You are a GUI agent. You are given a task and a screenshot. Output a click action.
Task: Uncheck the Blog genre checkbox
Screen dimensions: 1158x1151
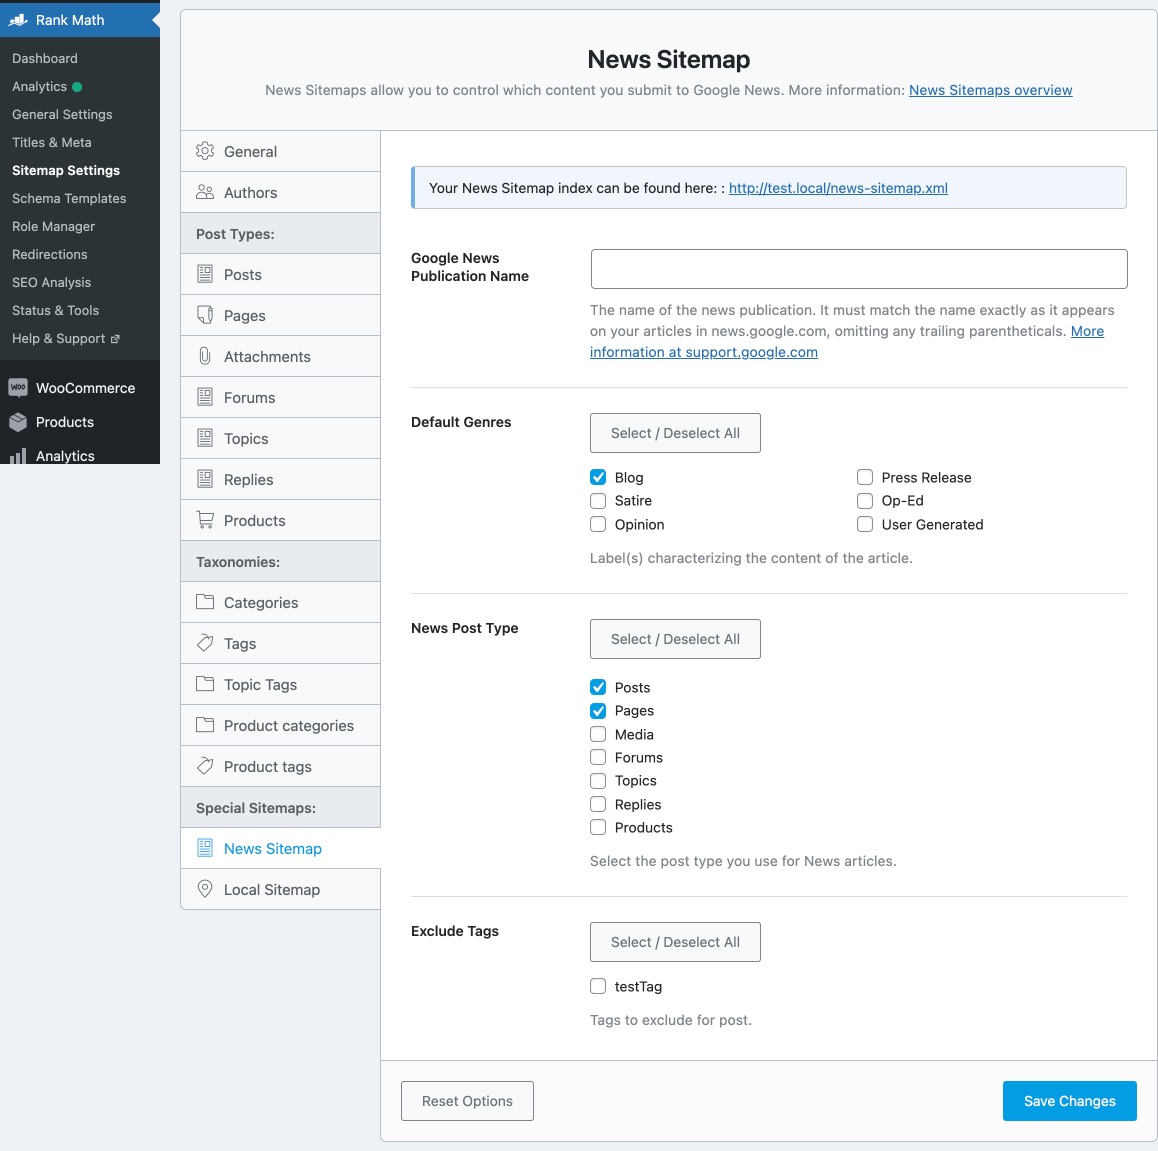[x=598, y=477]
